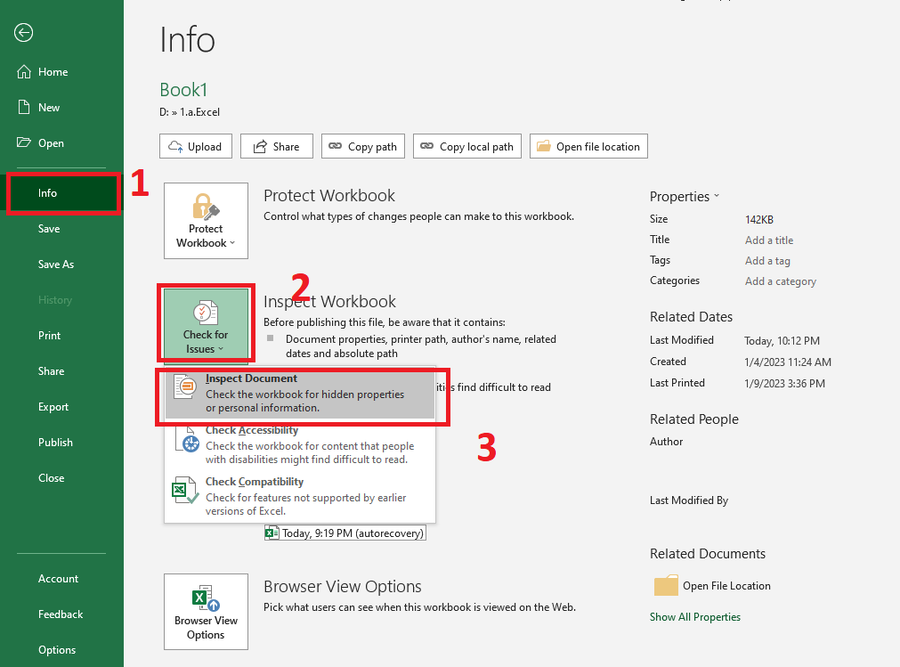This screenshot has height=667, width=900.
Task: Go to Save As in sidebar
Action: [56, 264]
